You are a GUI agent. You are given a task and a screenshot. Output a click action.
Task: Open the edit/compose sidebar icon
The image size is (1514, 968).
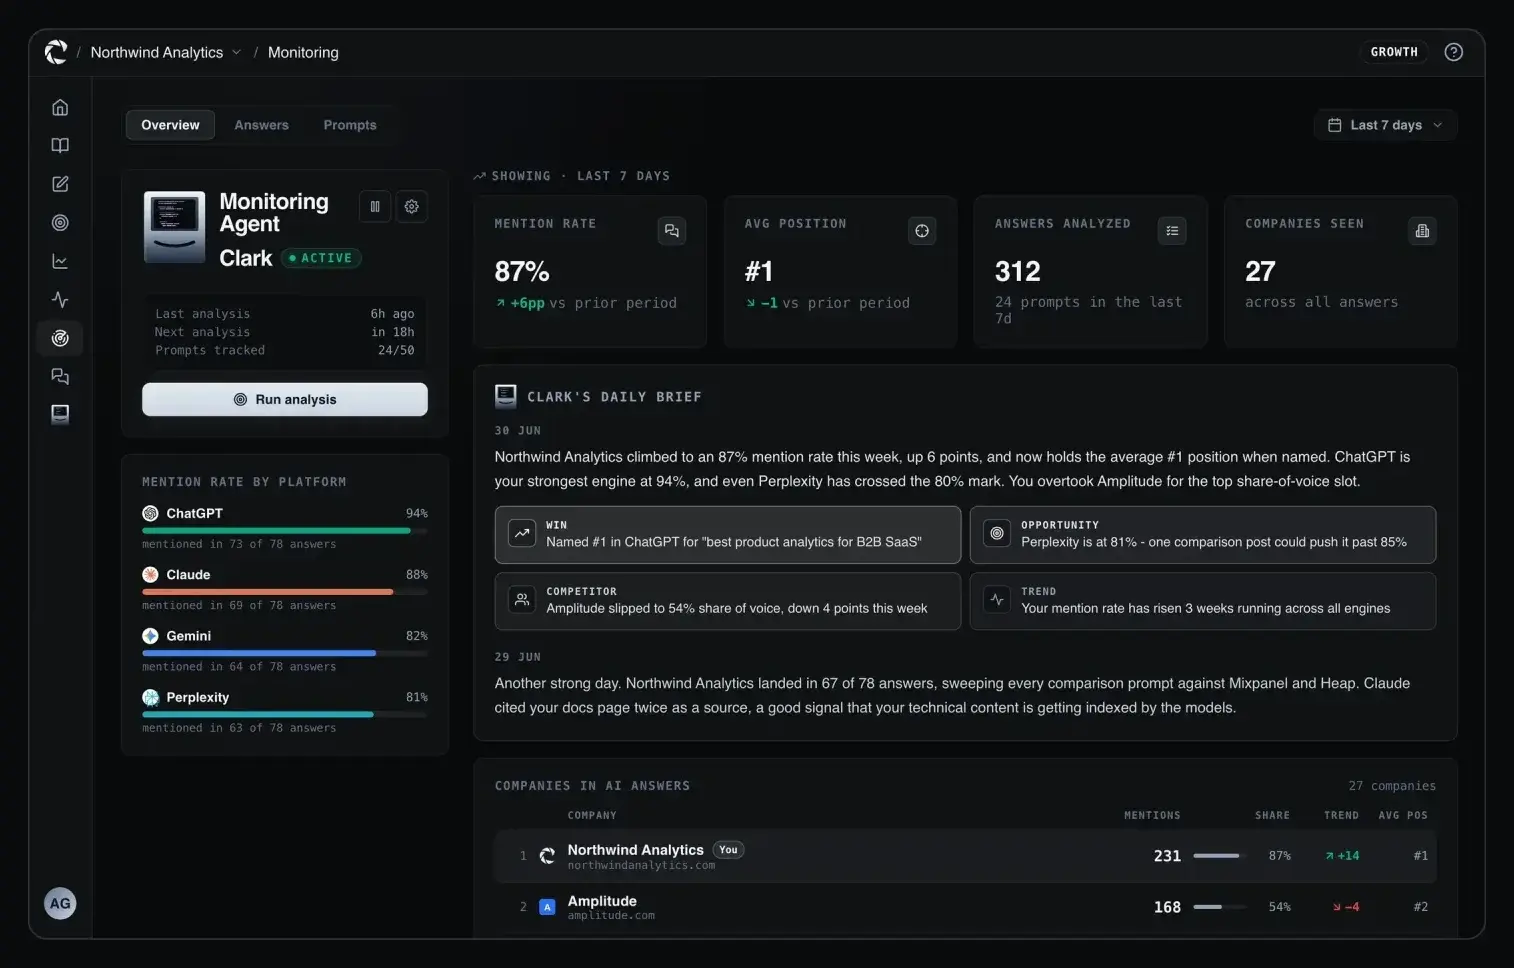pos(60,184)
